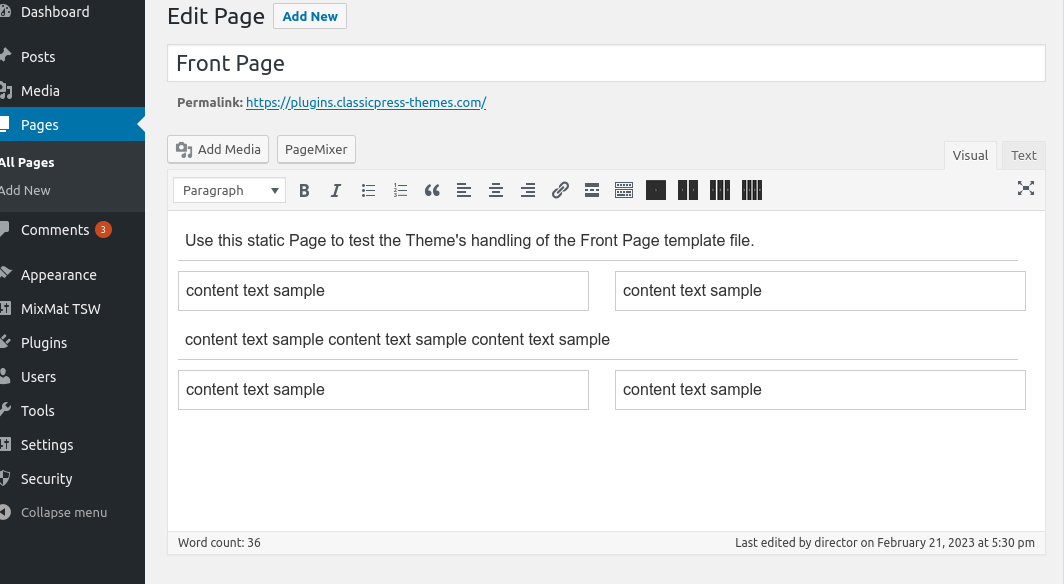Open the plugins.classicpress-themes.com permalink
Image resolution: width=1064 pixels, height=584 pixels.
tap(366, 102)
